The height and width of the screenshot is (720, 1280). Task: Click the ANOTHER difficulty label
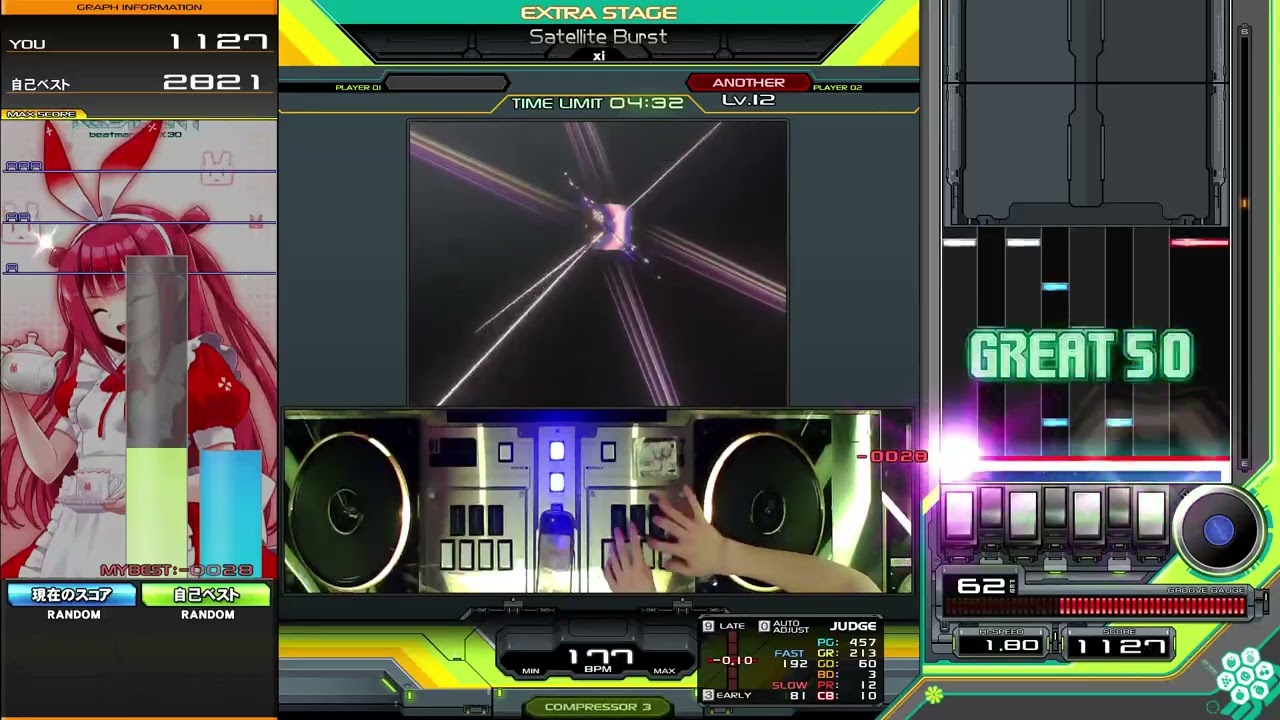coord(748,83)
